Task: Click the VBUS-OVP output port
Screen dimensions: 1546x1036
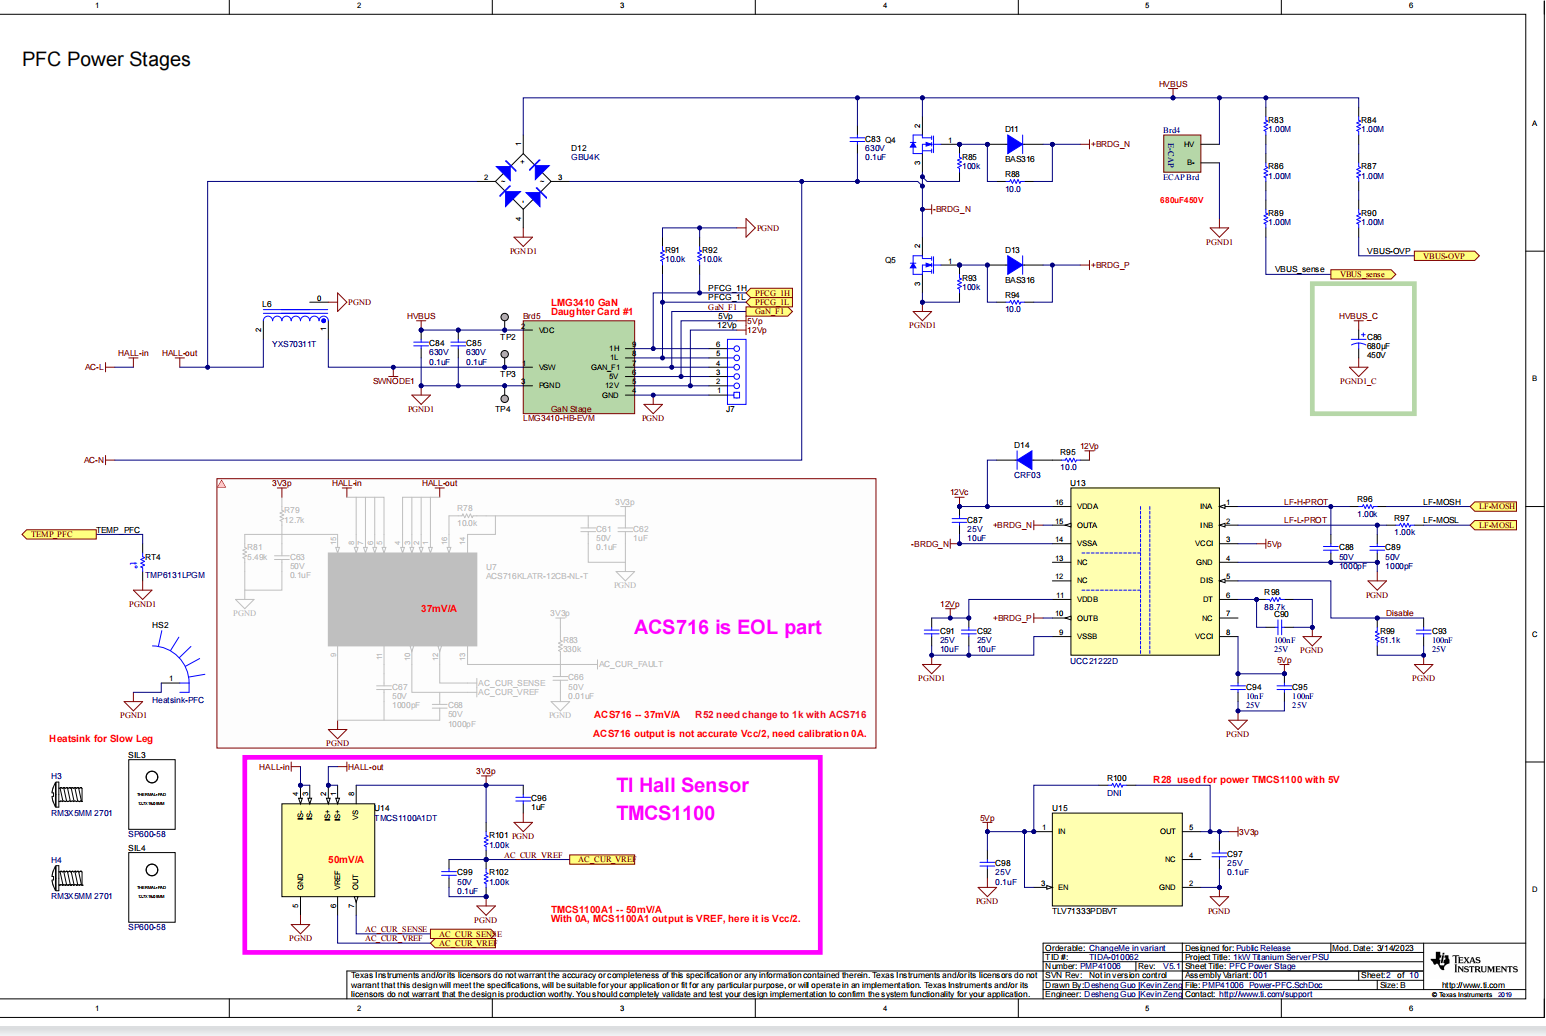Action: coord(1446,256)
